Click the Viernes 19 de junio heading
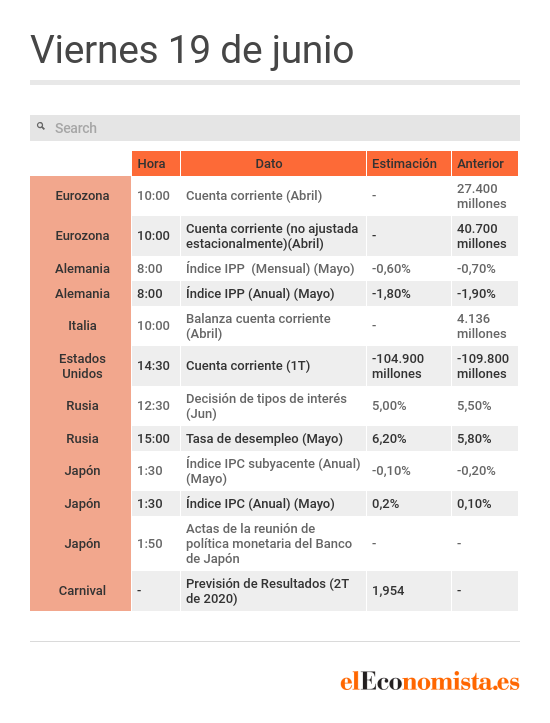Screen dimensions: 550x723 tap(192, 50)
